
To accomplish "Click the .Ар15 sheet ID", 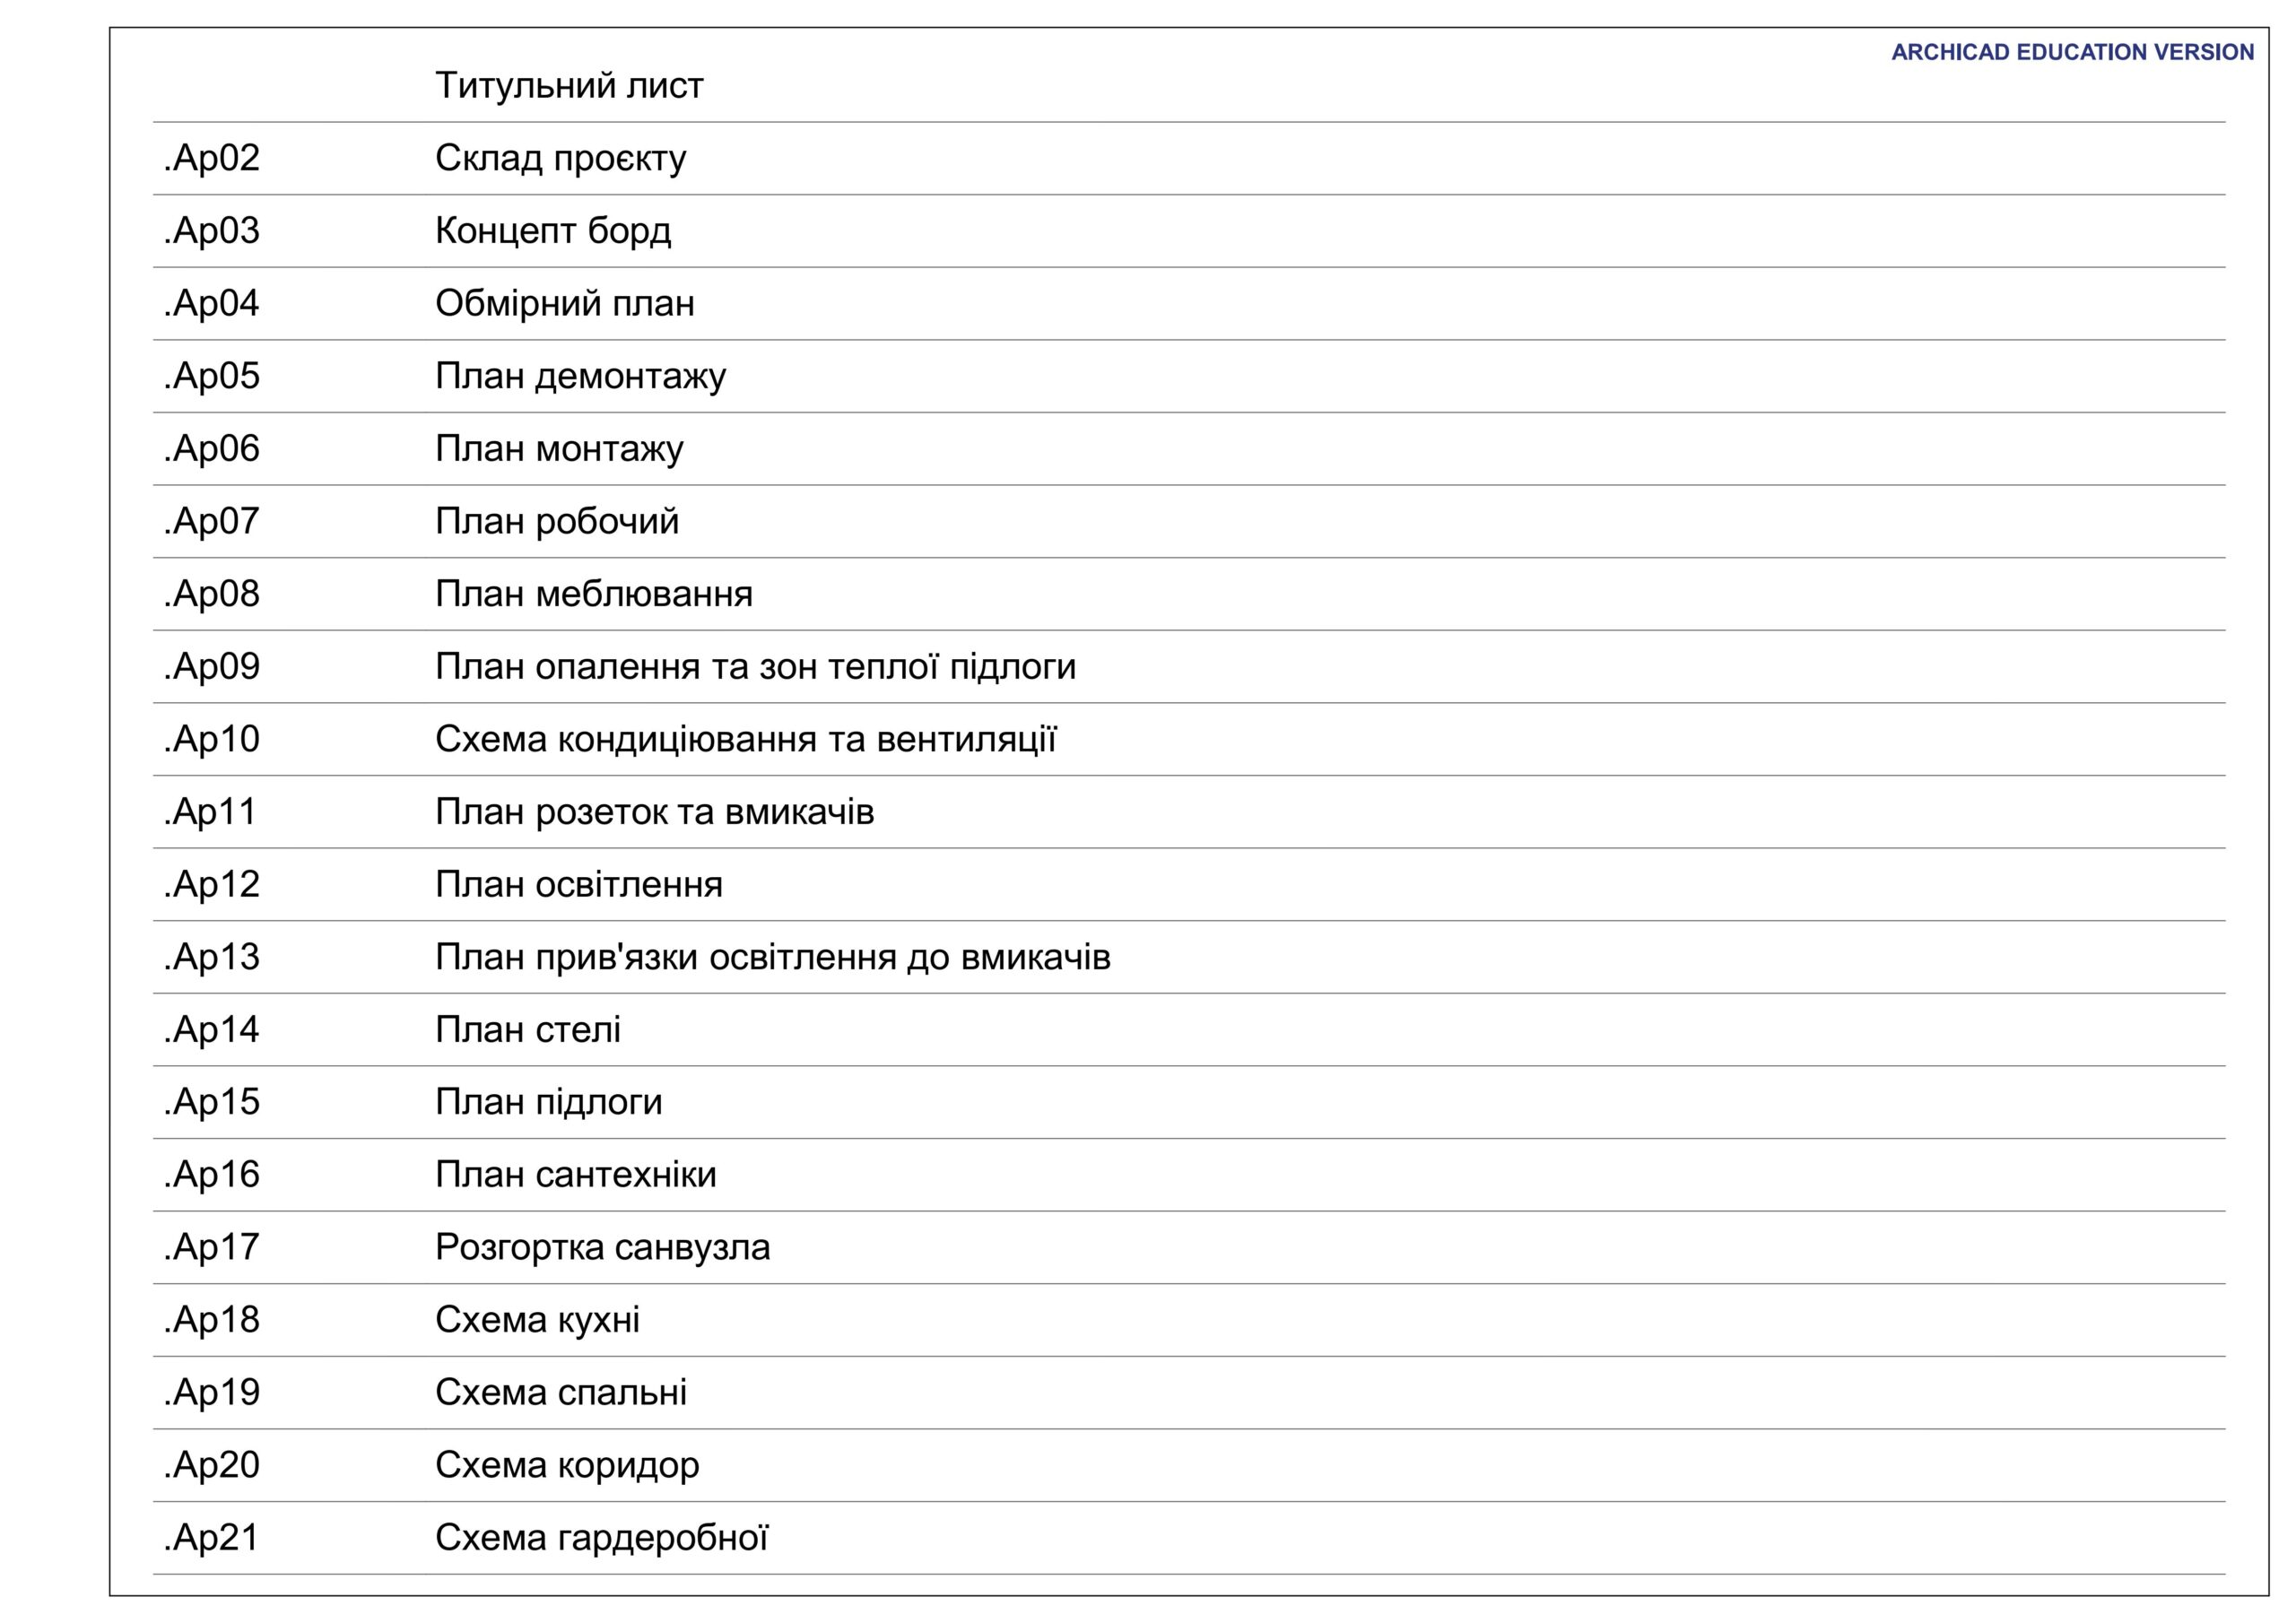I will [x=212, y=1103].
